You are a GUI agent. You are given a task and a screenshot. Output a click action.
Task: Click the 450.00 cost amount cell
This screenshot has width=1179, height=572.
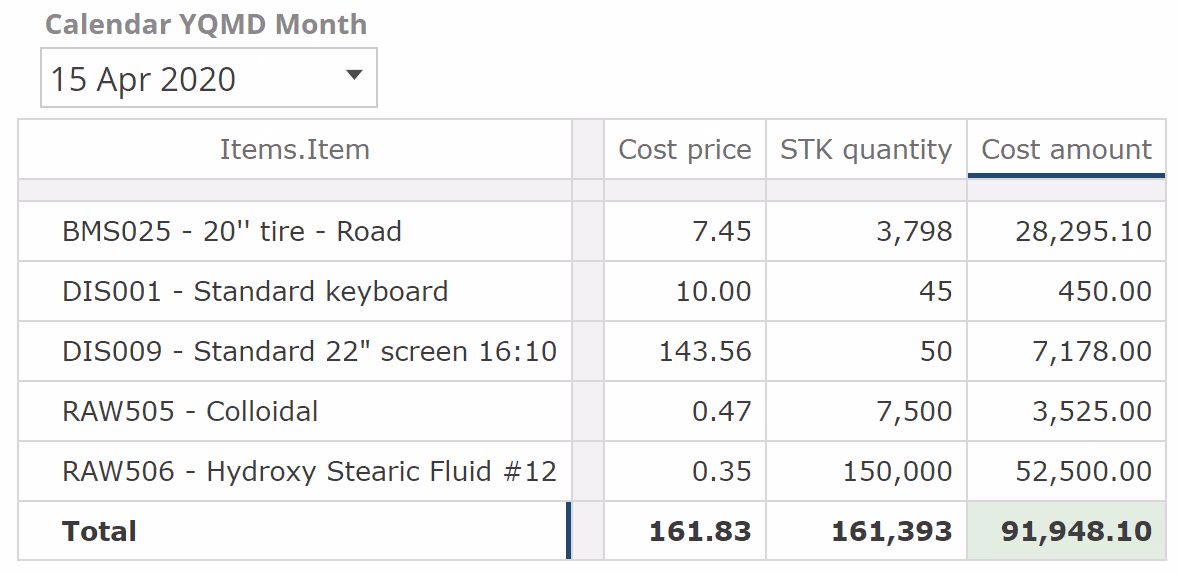1105,292
